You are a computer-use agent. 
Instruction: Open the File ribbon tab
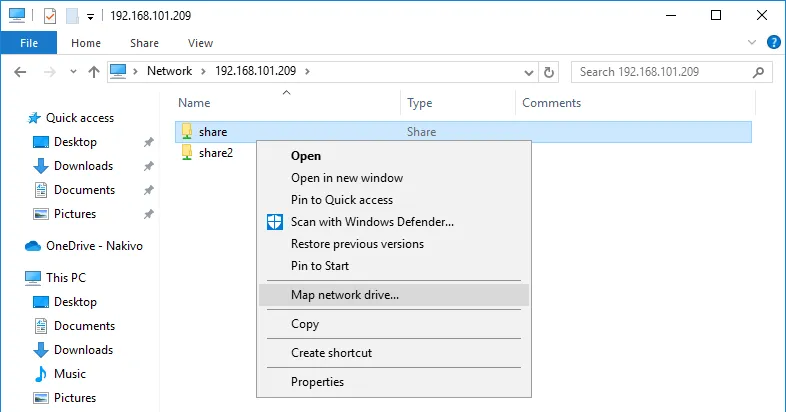pyautogui.click(x=29, y=43)
